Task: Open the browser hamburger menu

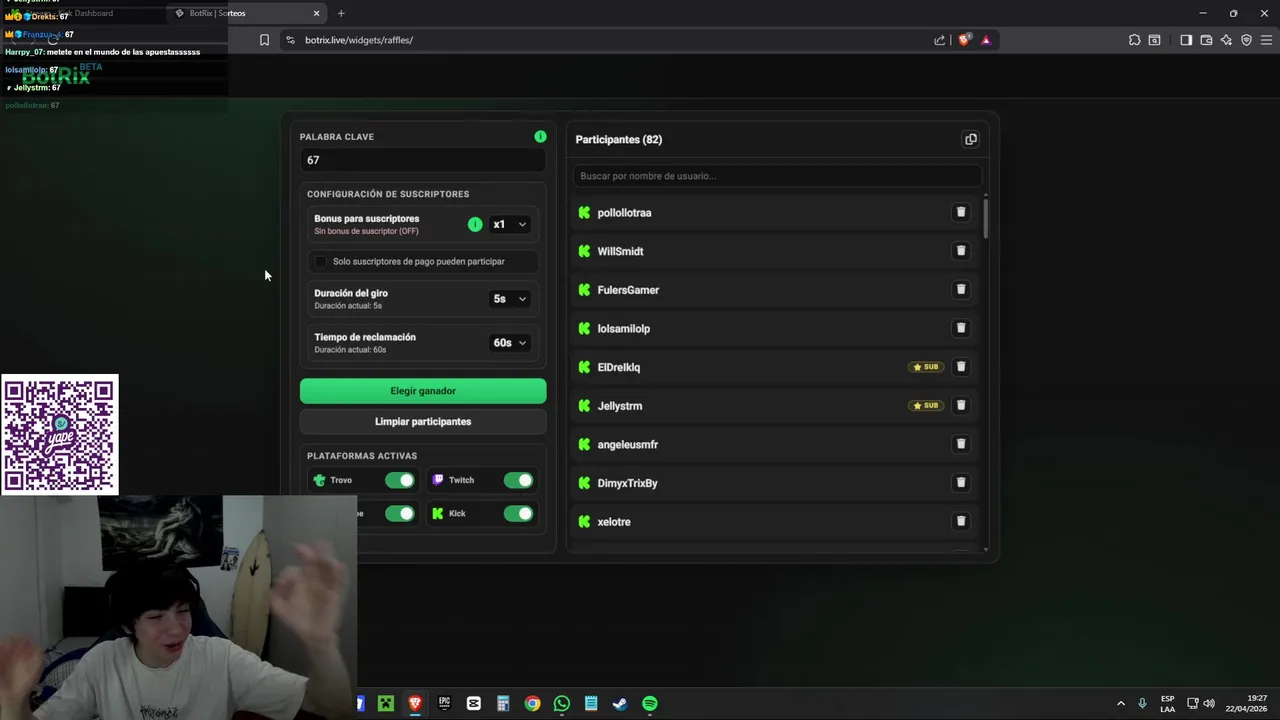Action: point(1266,40)
